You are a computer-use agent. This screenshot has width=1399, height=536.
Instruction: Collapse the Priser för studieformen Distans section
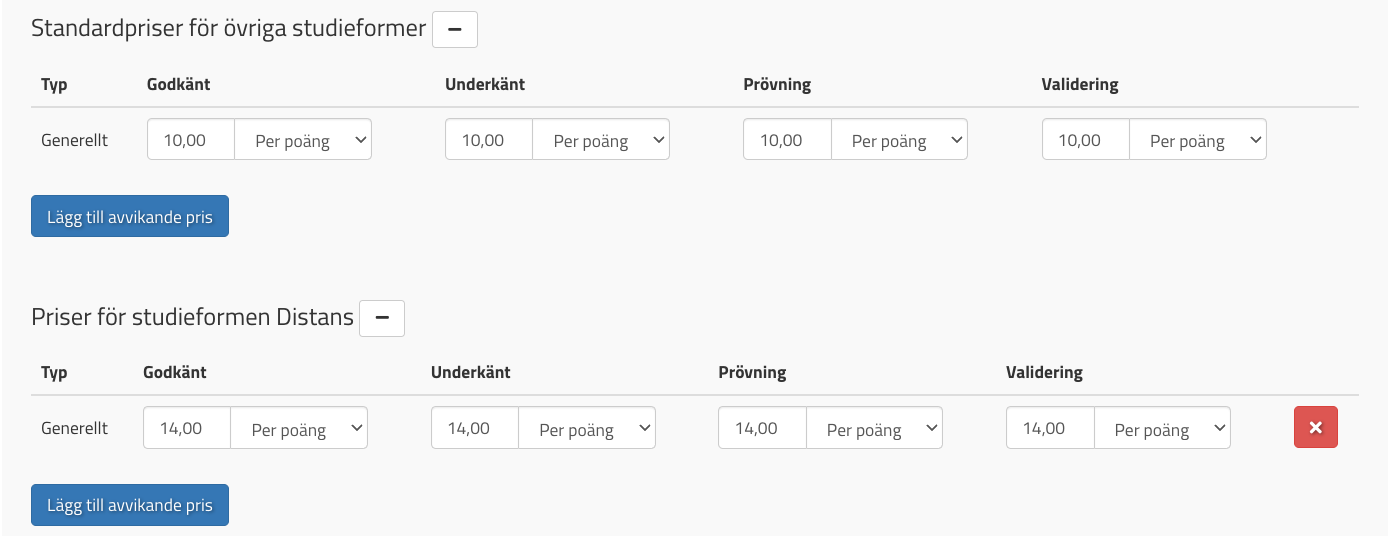381,318
